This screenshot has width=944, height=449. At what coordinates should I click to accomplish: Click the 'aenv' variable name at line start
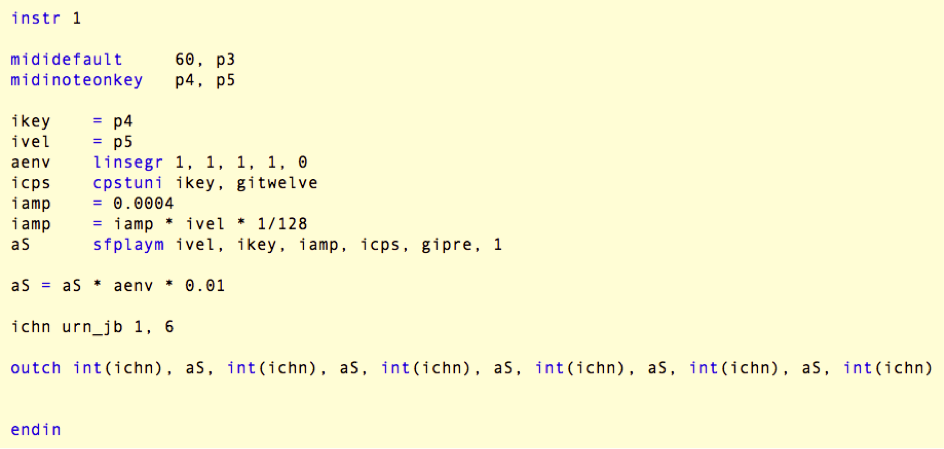pyautogui.click(x=30, y=162)
